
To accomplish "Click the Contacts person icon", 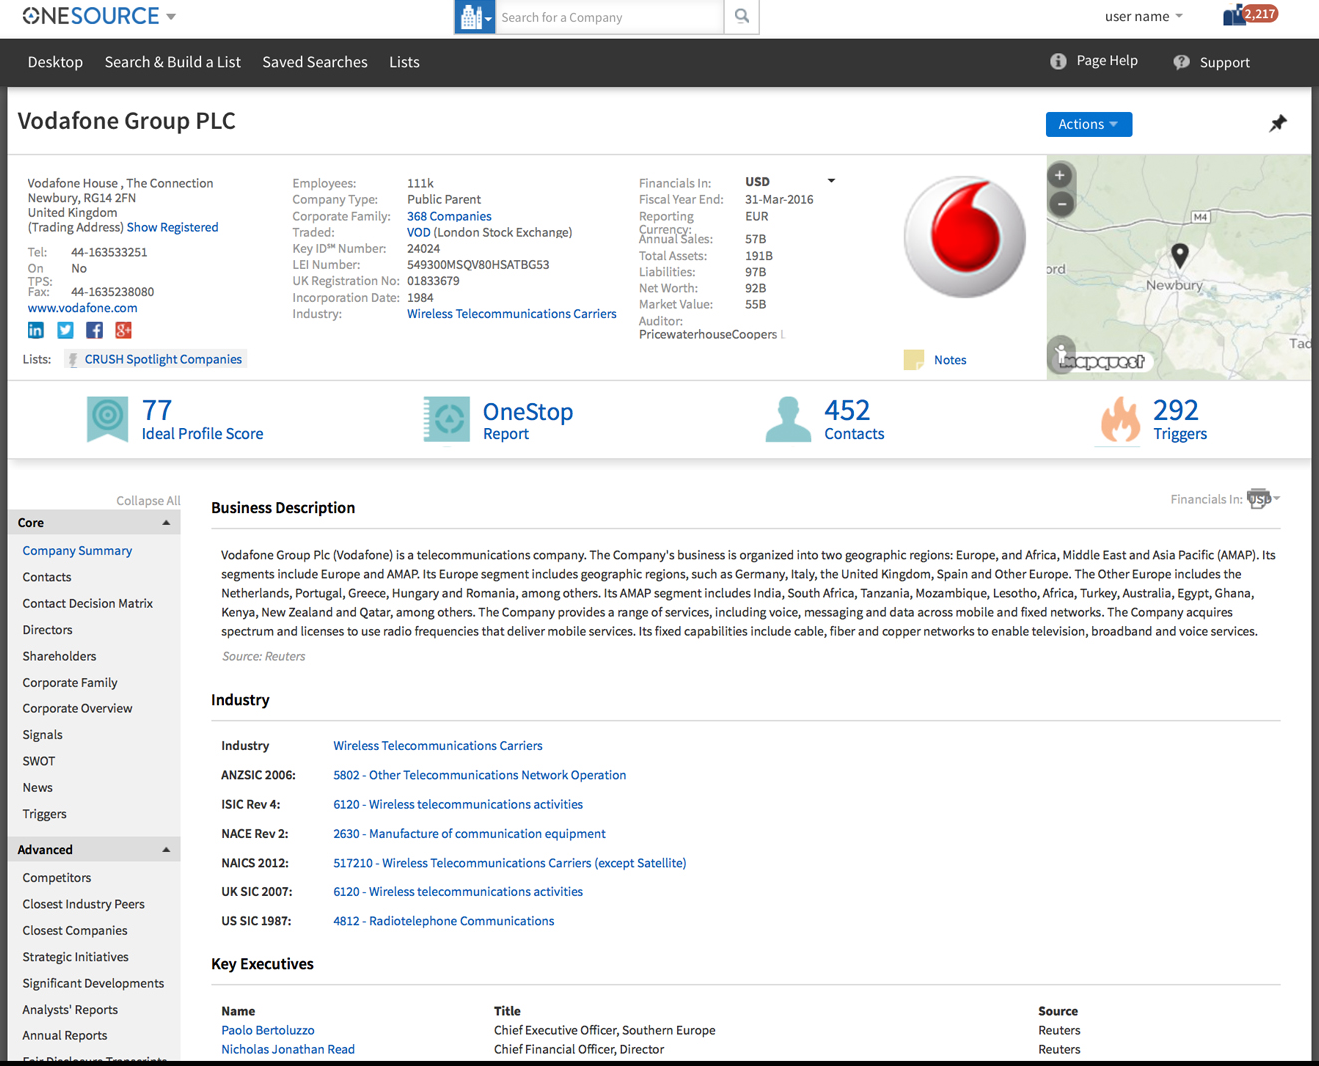I will point(788,419).
